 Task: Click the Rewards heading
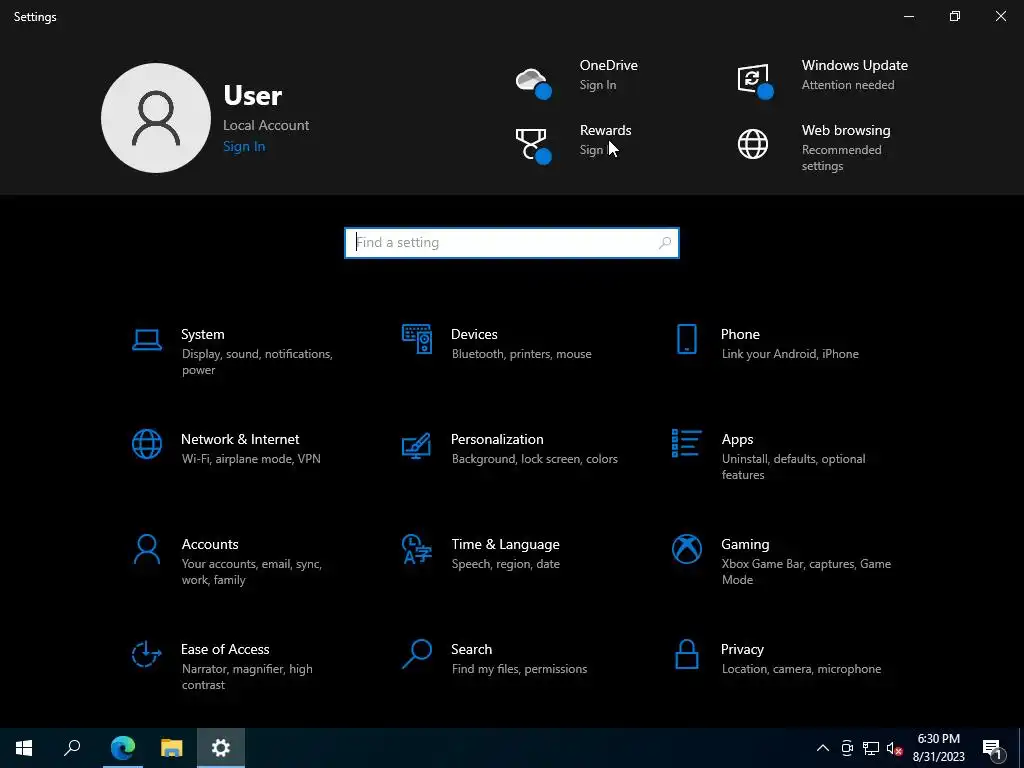pyautogui.click(x=605, y=131)
